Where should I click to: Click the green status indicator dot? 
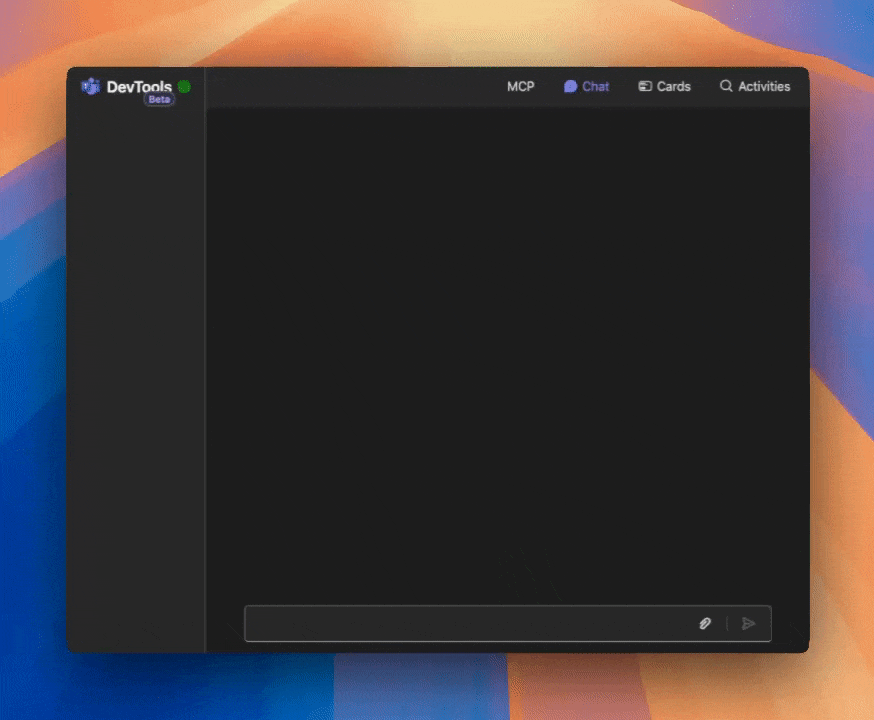183,86
